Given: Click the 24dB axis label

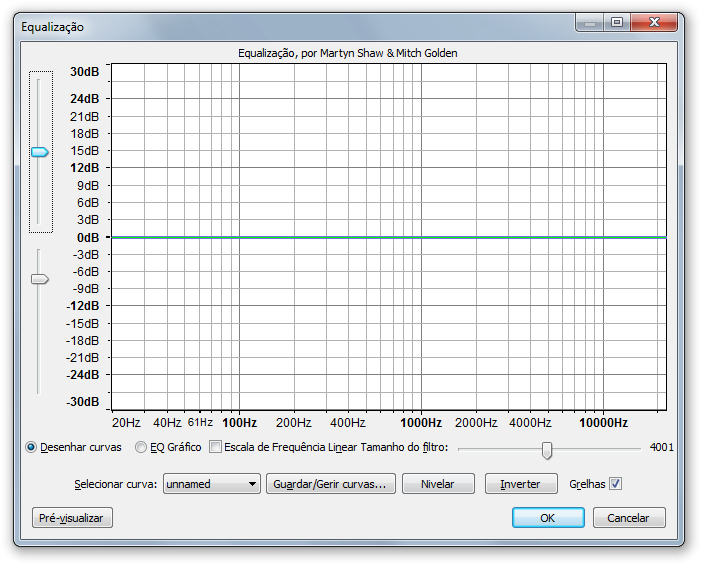Looking at the screenshot, I should [85, 99].
